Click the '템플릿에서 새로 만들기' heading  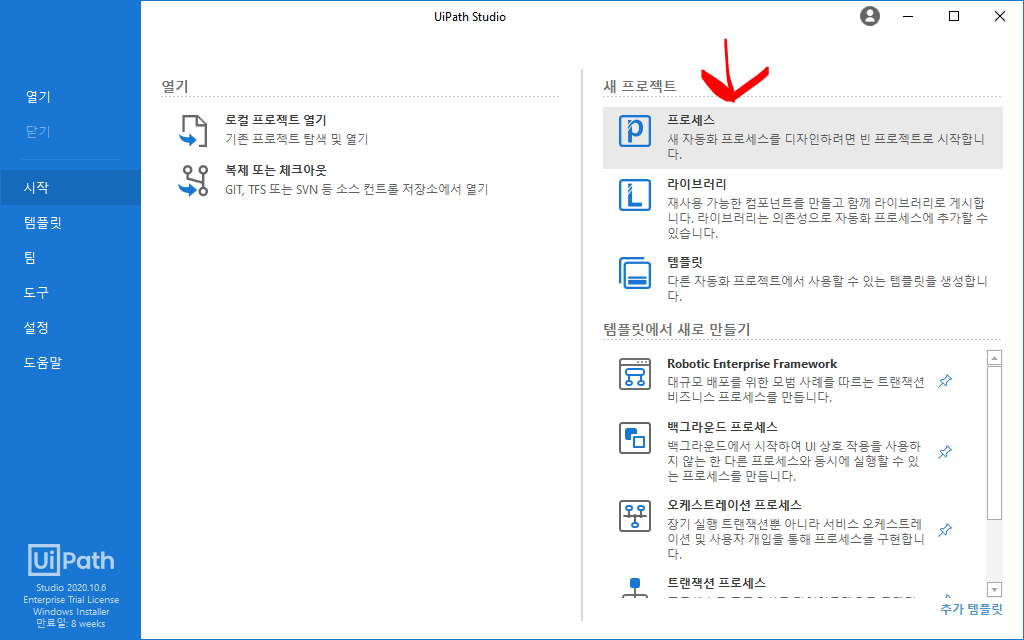coord(677,329)
